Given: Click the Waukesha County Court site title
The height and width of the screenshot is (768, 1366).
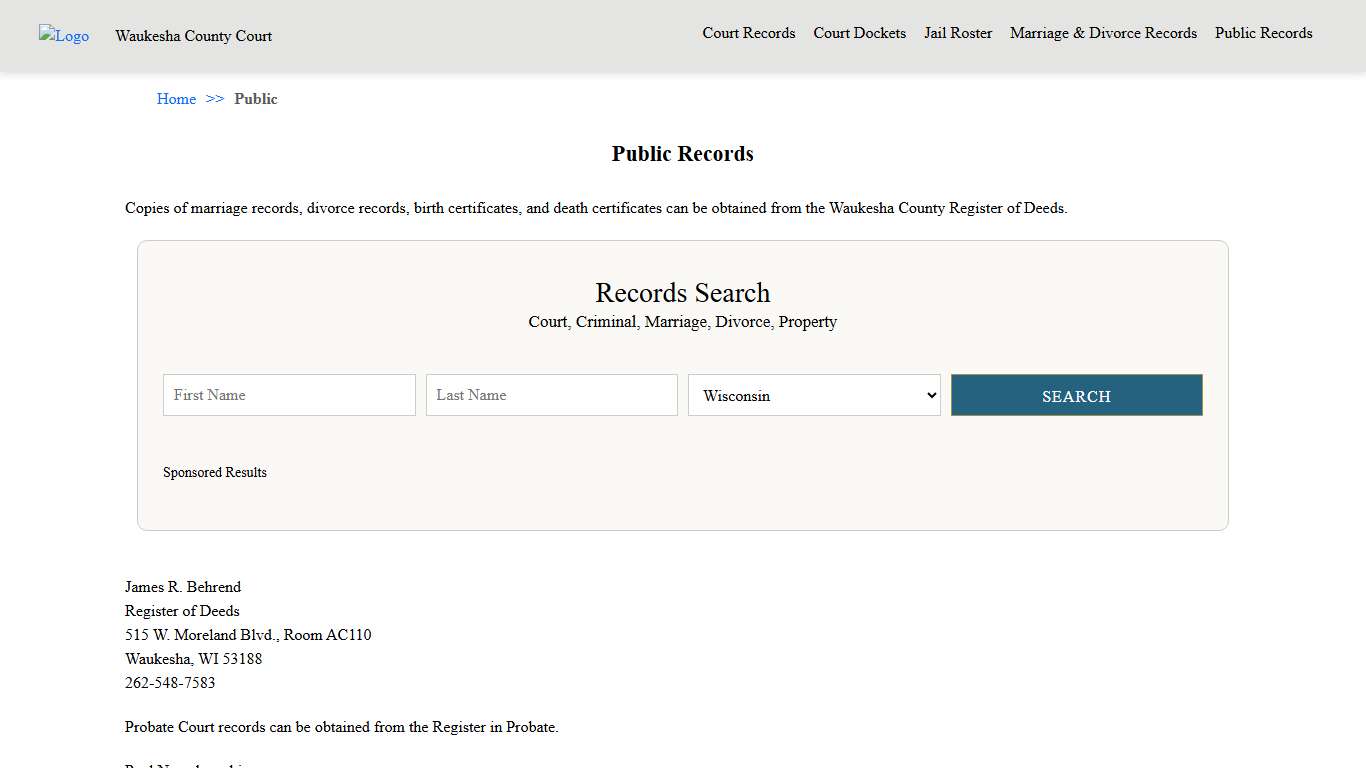Looking at the screenshot, I should [193, 36].
